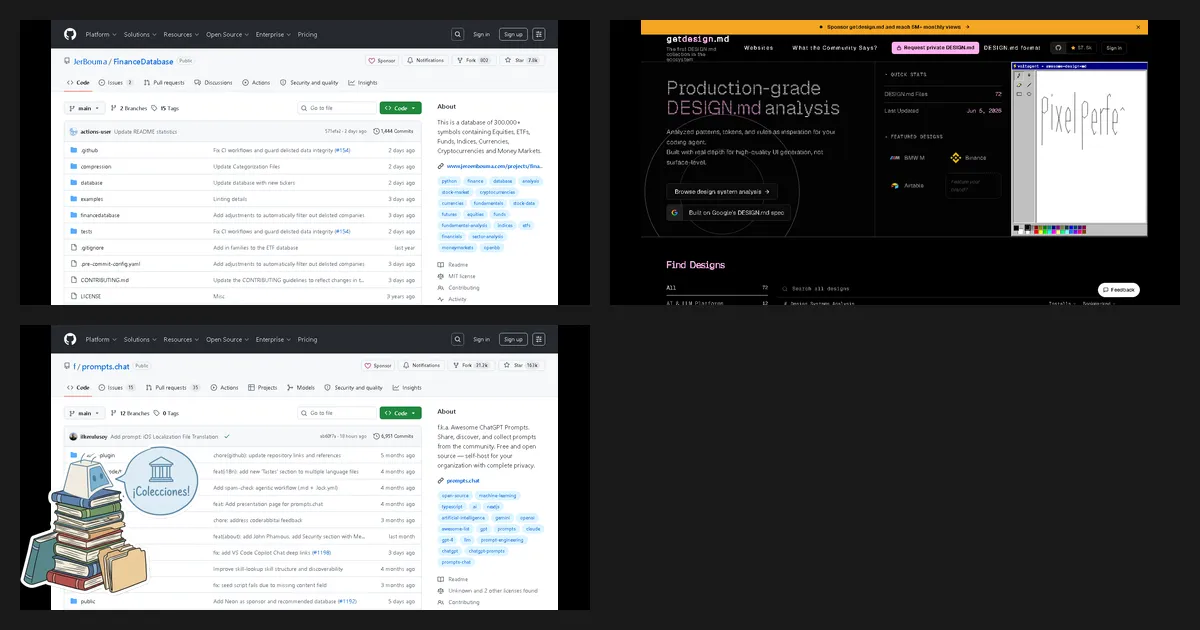
Task: Open Discussions tab in FinanceDatabase repo
Action: click(213, 83)
